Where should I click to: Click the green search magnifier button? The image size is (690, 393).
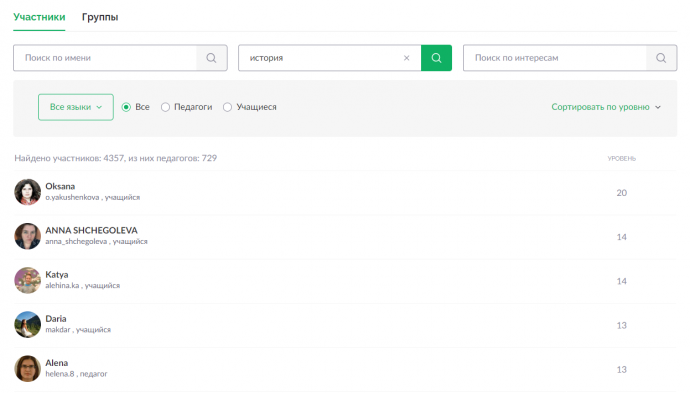point(436,58)
